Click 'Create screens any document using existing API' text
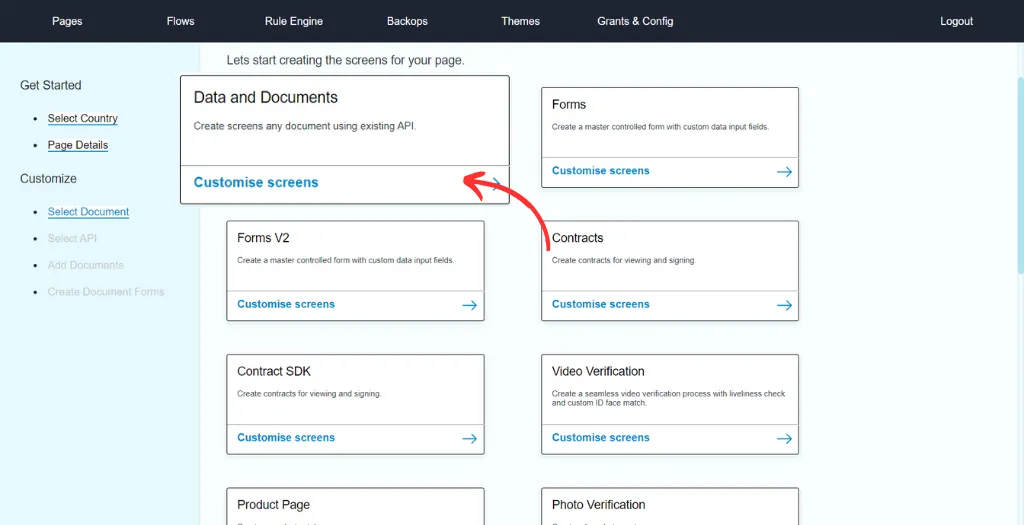 click(305, 126)
